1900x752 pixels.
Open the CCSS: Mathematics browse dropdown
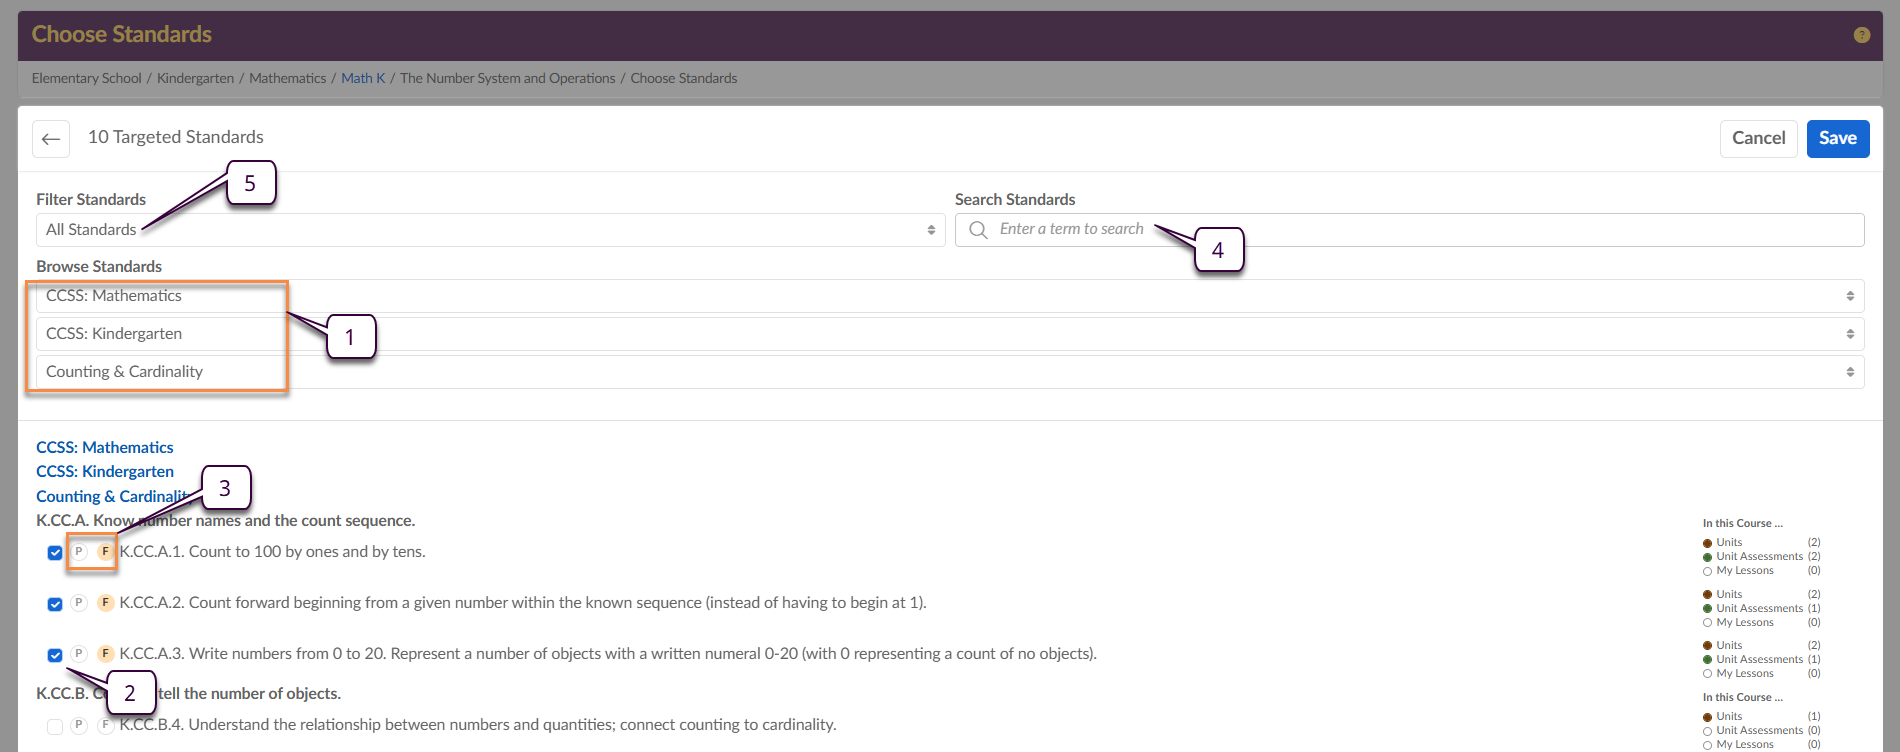pyautogui.click(x=950, y=296)
